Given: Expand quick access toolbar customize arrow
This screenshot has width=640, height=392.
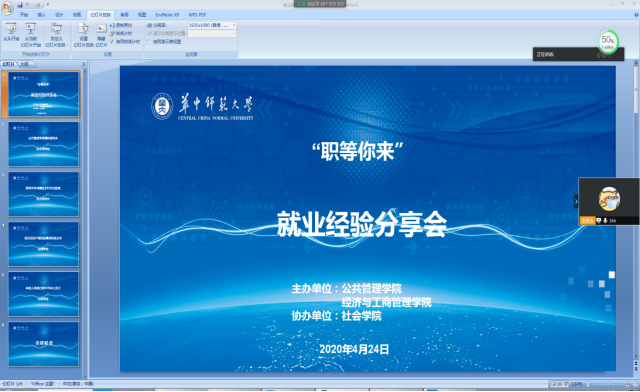Looking at the screenshot, I should coord(48,5).
